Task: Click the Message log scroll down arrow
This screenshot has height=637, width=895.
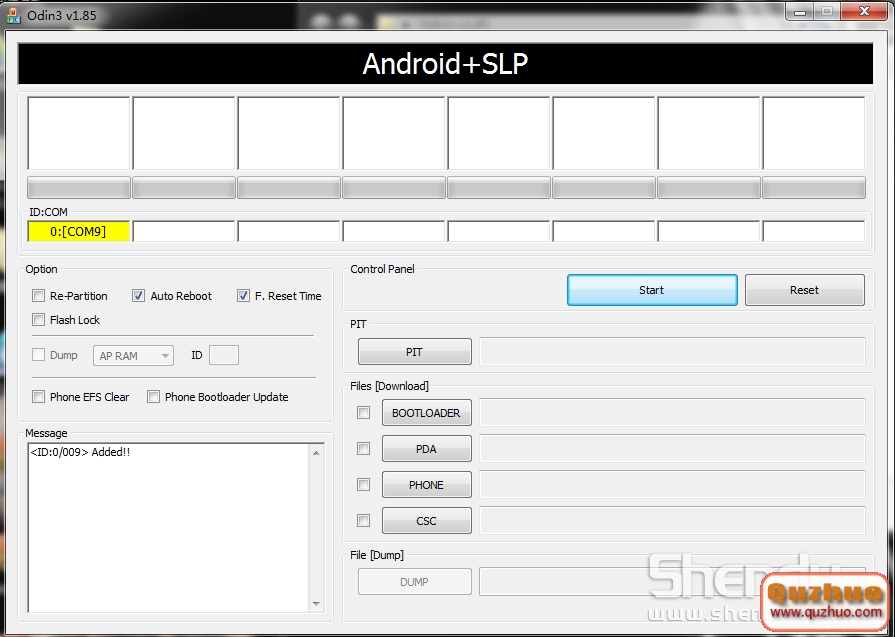Action: click(316, 603)
